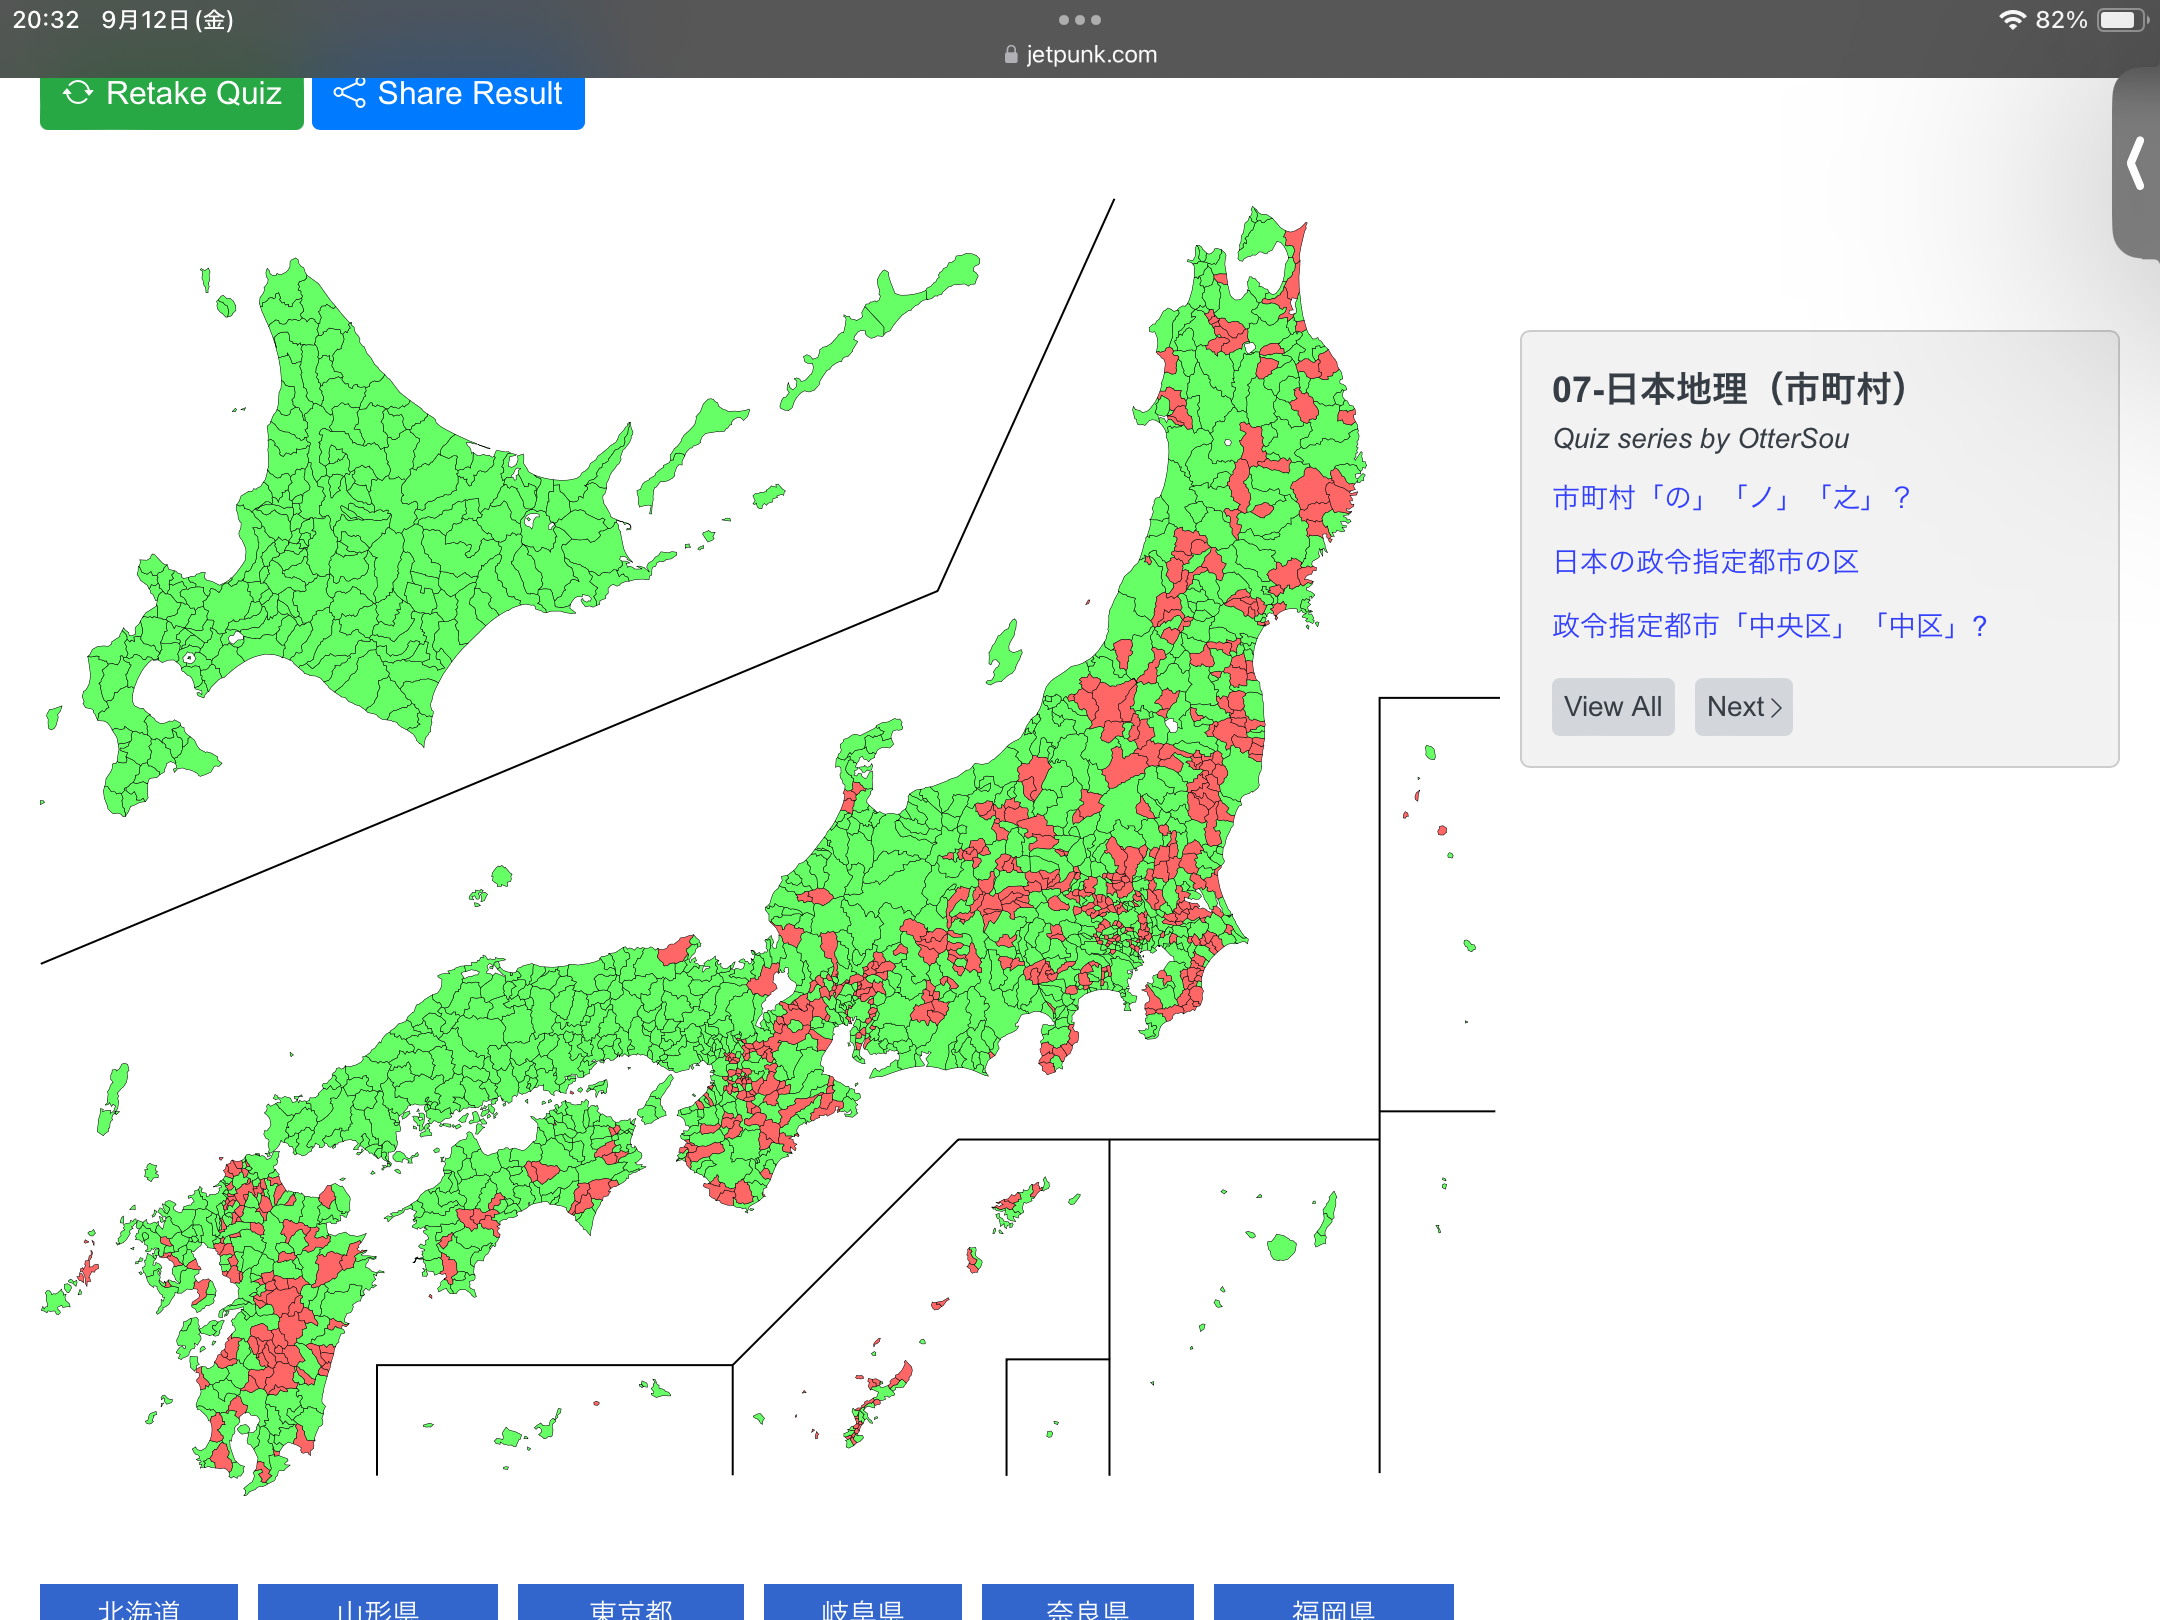This screenshot has height=1620, width=2160.
Task: Open the 日本の政令指定都市の区 quiz link
Action: pos(1705,561)
